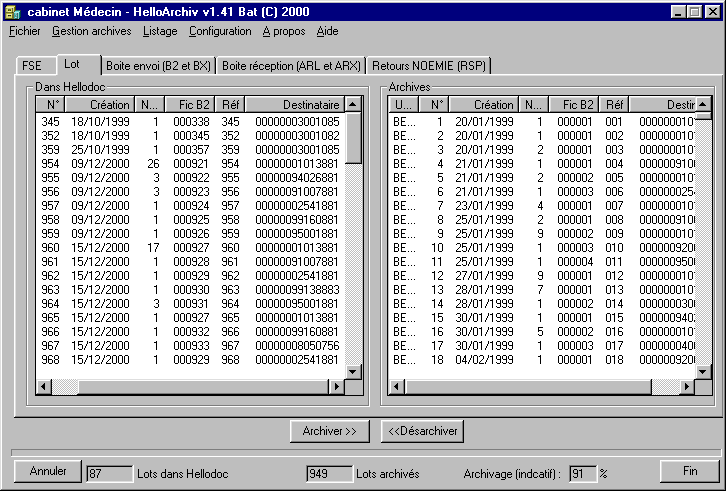
Task: Open Boite réception (ARL et ARX) tab
Action: click(x=291, y=66)
